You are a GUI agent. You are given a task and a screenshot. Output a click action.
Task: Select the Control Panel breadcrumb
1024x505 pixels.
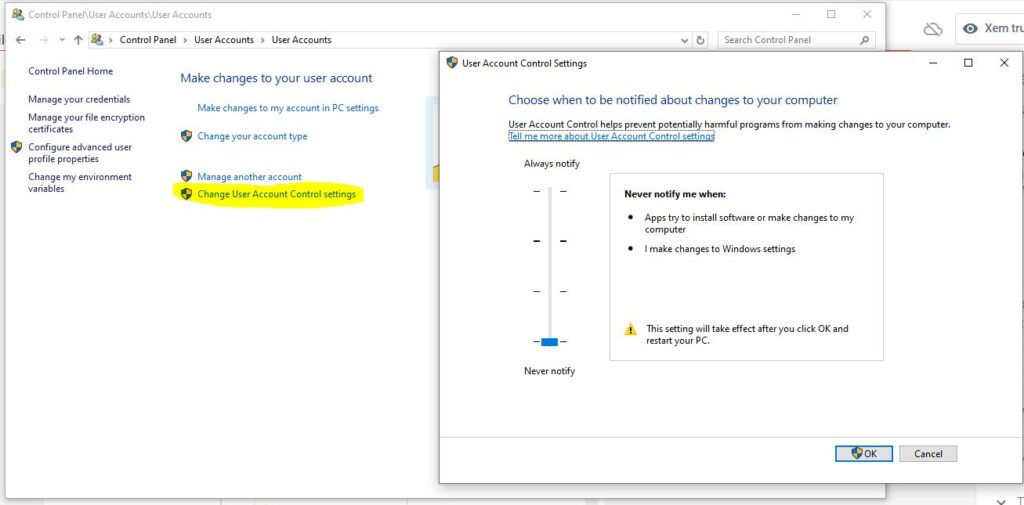pos(148,40)
